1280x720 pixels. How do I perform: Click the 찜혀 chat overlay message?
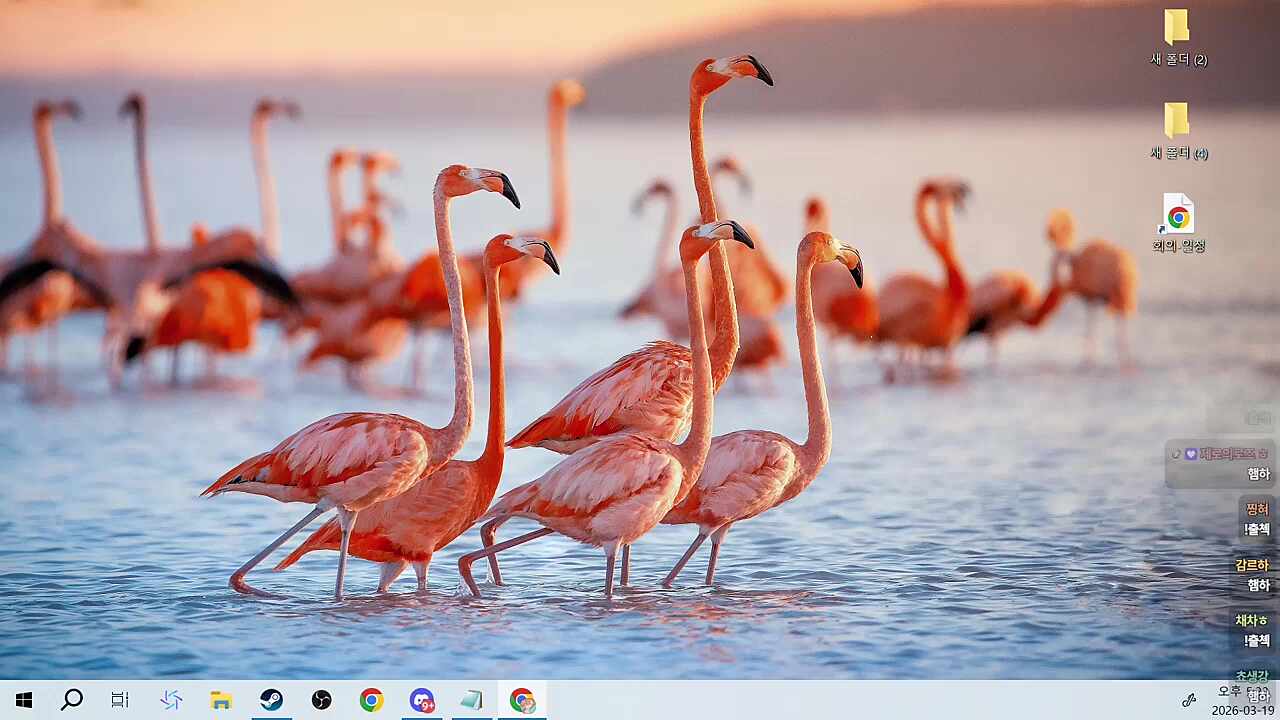click(x=1255, y=519)
